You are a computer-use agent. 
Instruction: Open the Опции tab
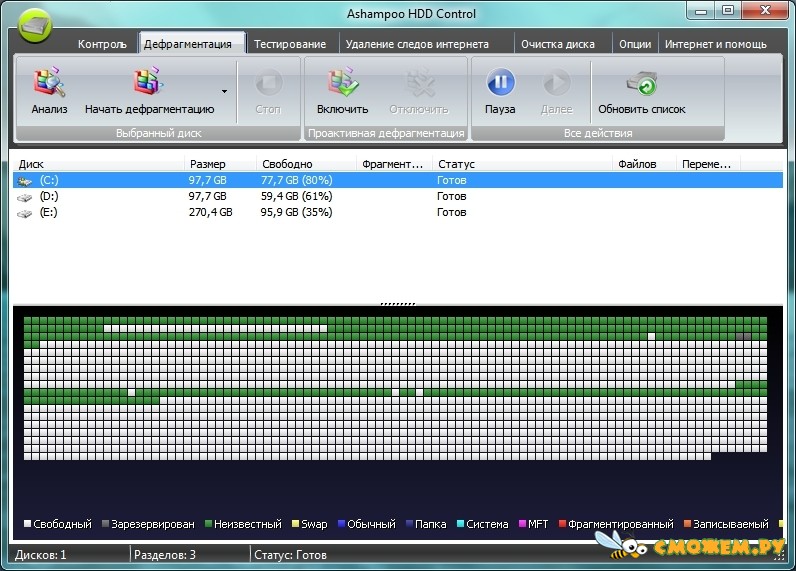(635, 44)
